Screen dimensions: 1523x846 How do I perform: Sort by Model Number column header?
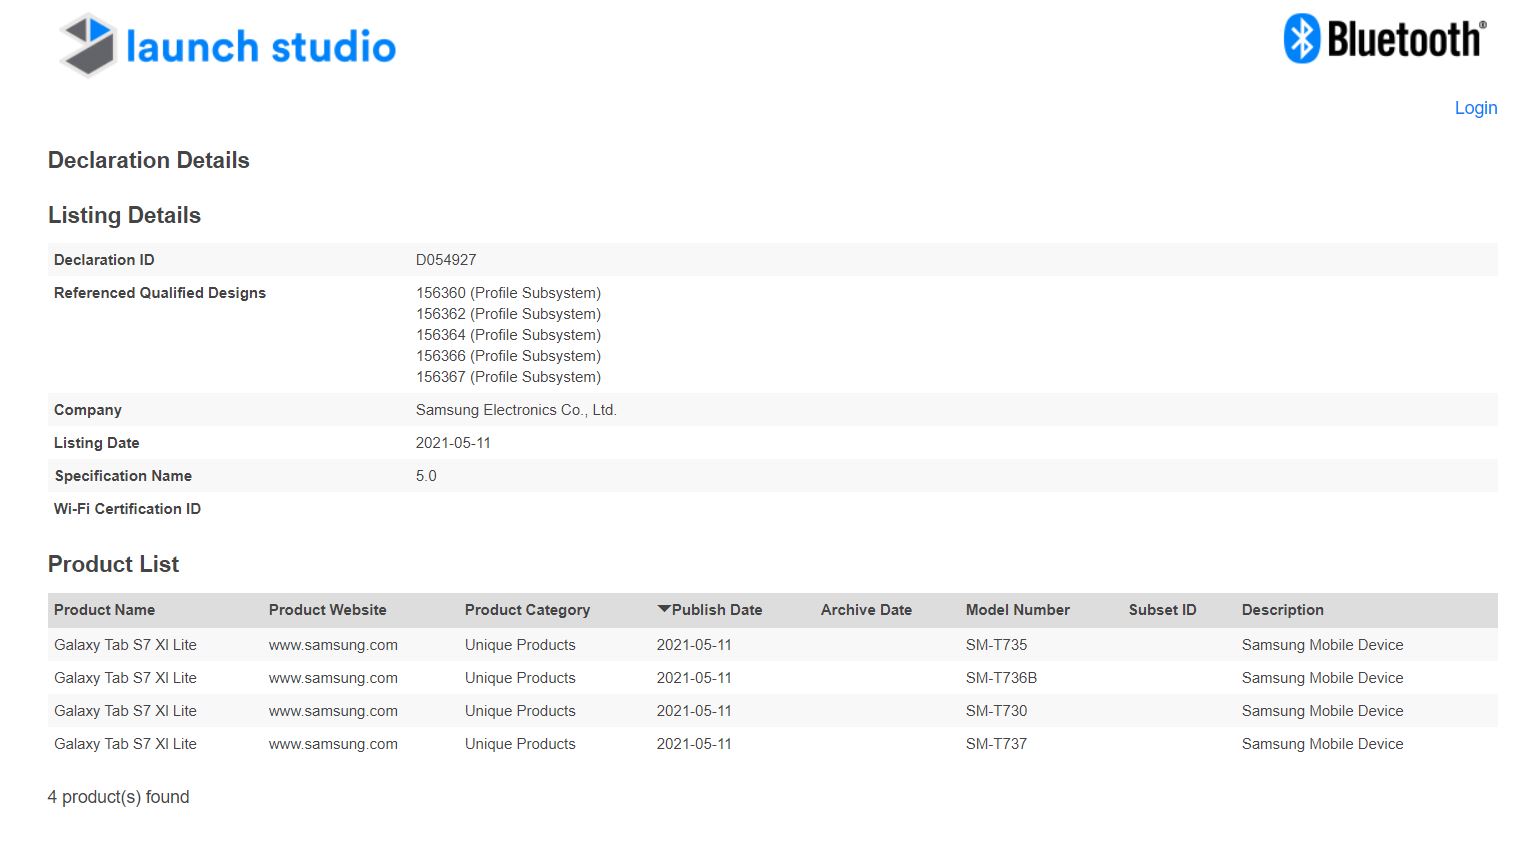pyautogui.click(x=1017, y=610)
